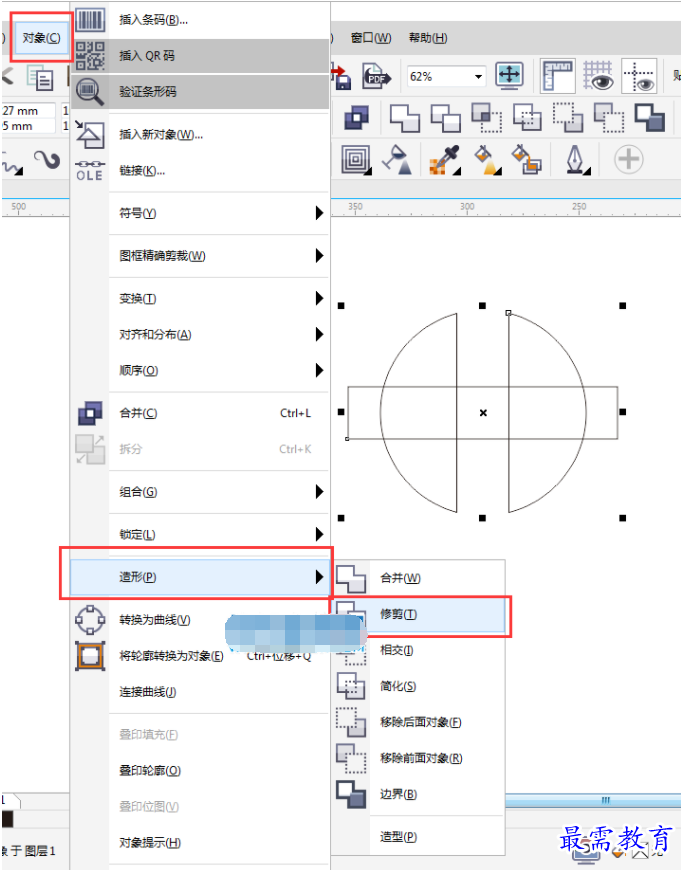Select 合并(W) in shaping submenu
This screenshot has width=681, height=870.
(x=418, y=578)
